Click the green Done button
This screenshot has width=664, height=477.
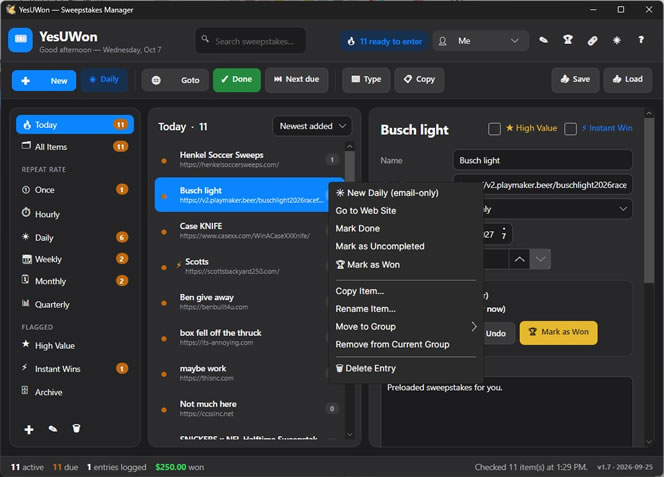(237, 80)
